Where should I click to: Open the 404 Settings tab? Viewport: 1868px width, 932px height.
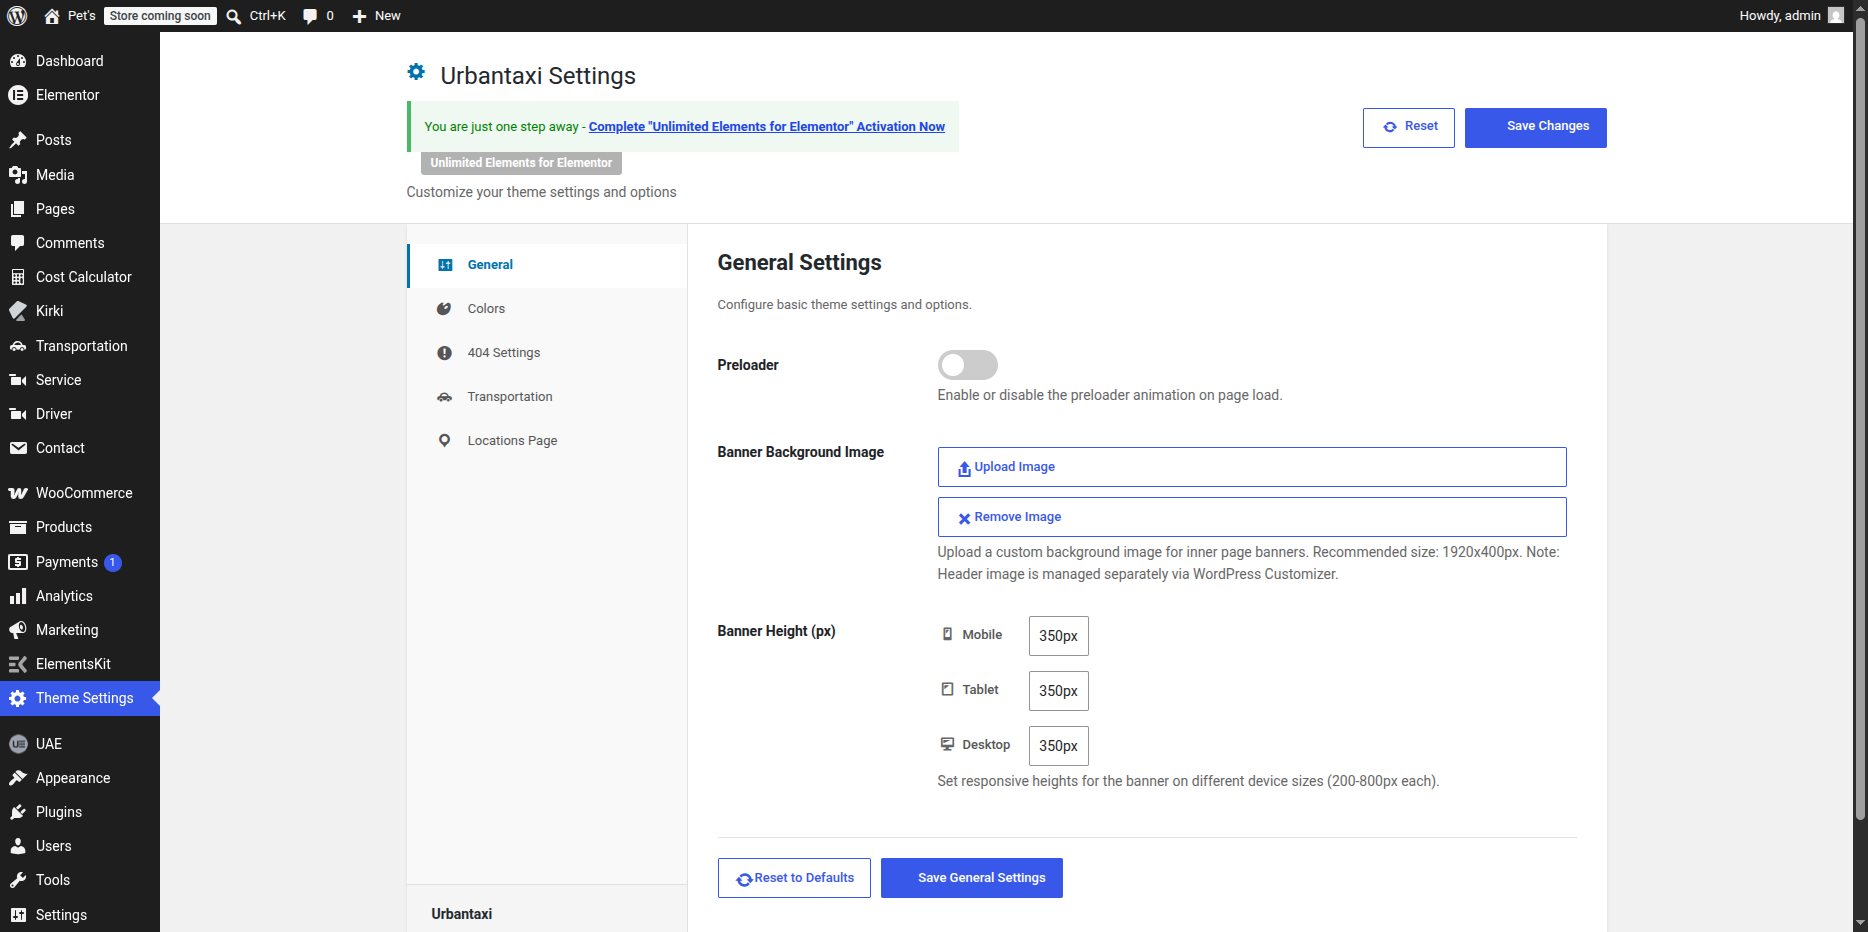pyautogui.click(x=547, y=353)
